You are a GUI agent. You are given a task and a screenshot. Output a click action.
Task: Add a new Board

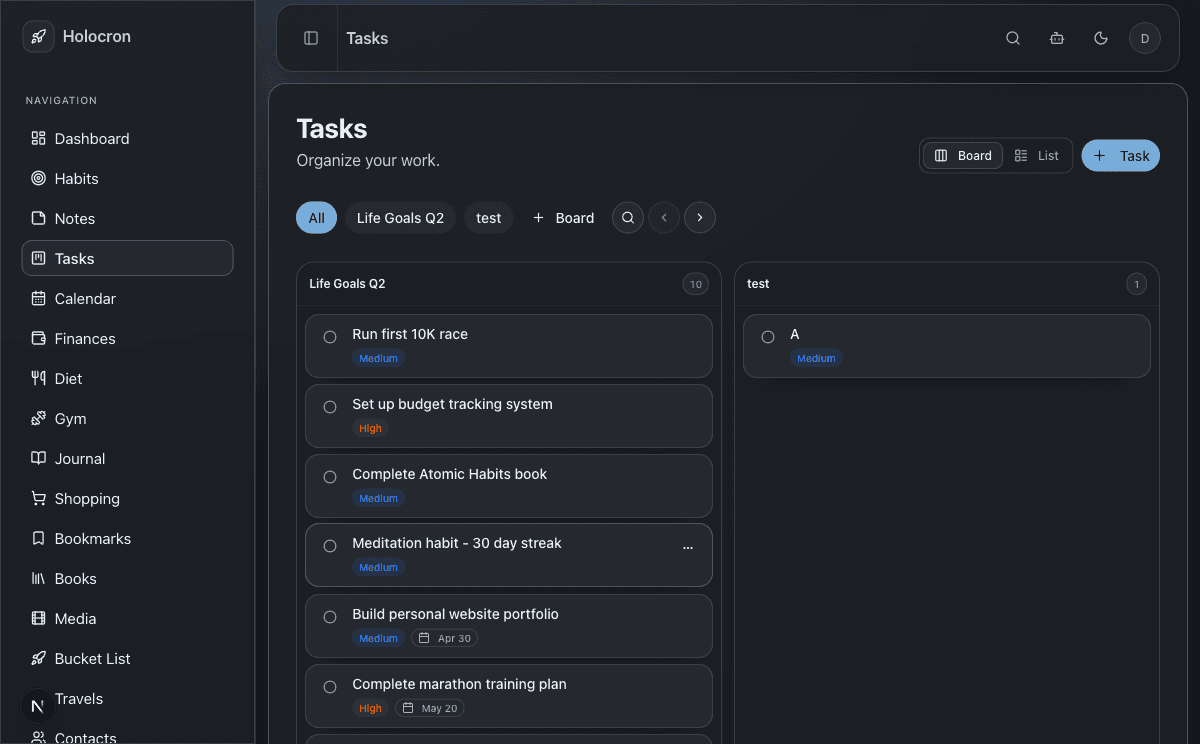pos(563,217)
